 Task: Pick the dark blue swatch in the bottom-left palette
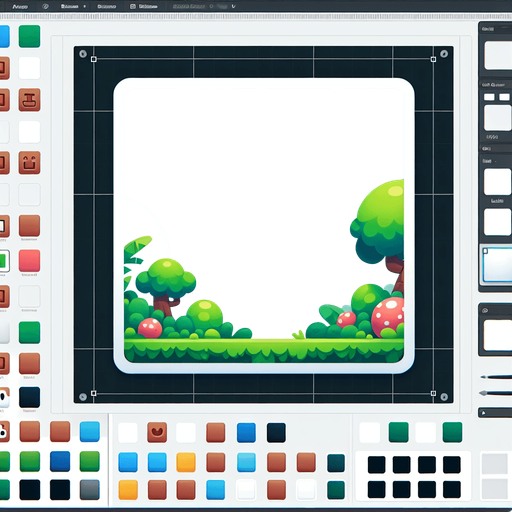[x=60, y=461]
